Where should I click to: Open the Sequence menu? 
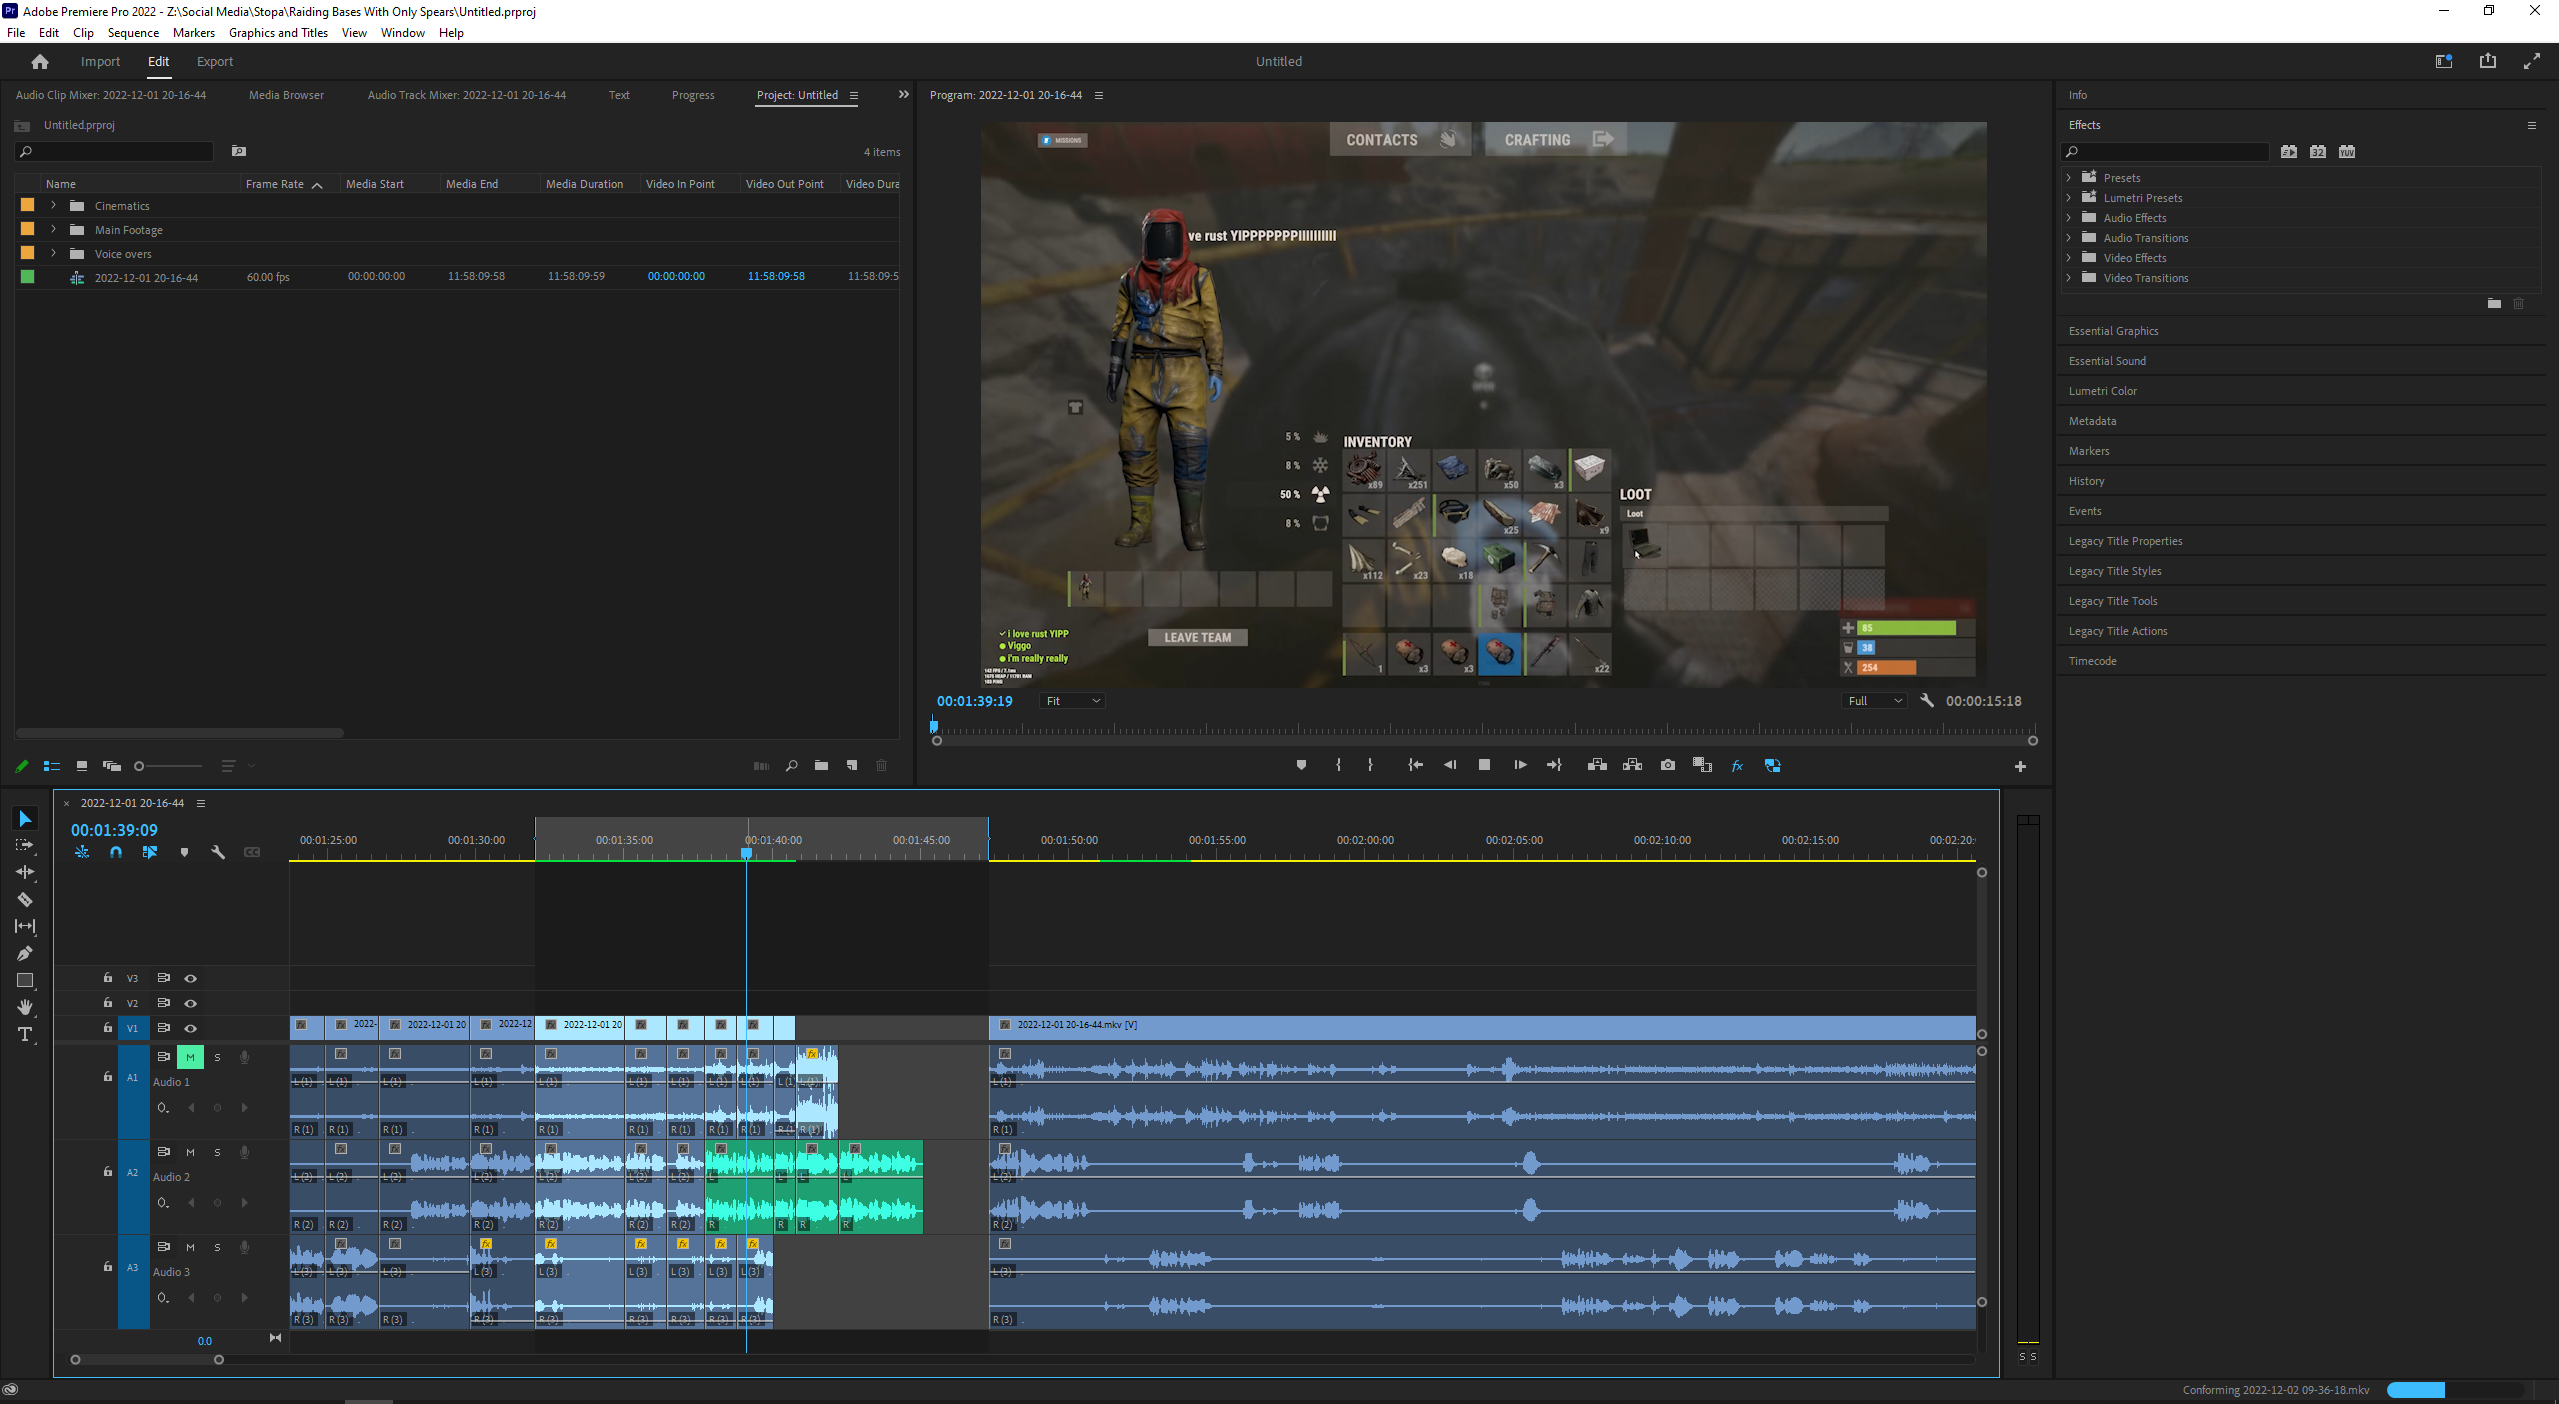click(132, 32)
